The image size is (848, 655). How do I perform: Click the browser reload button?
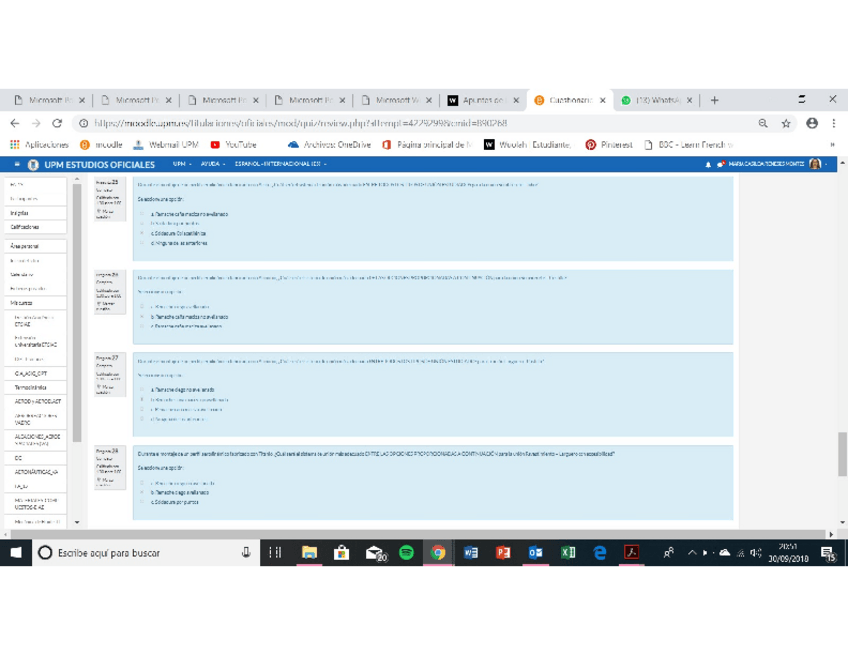pos(57,123)
